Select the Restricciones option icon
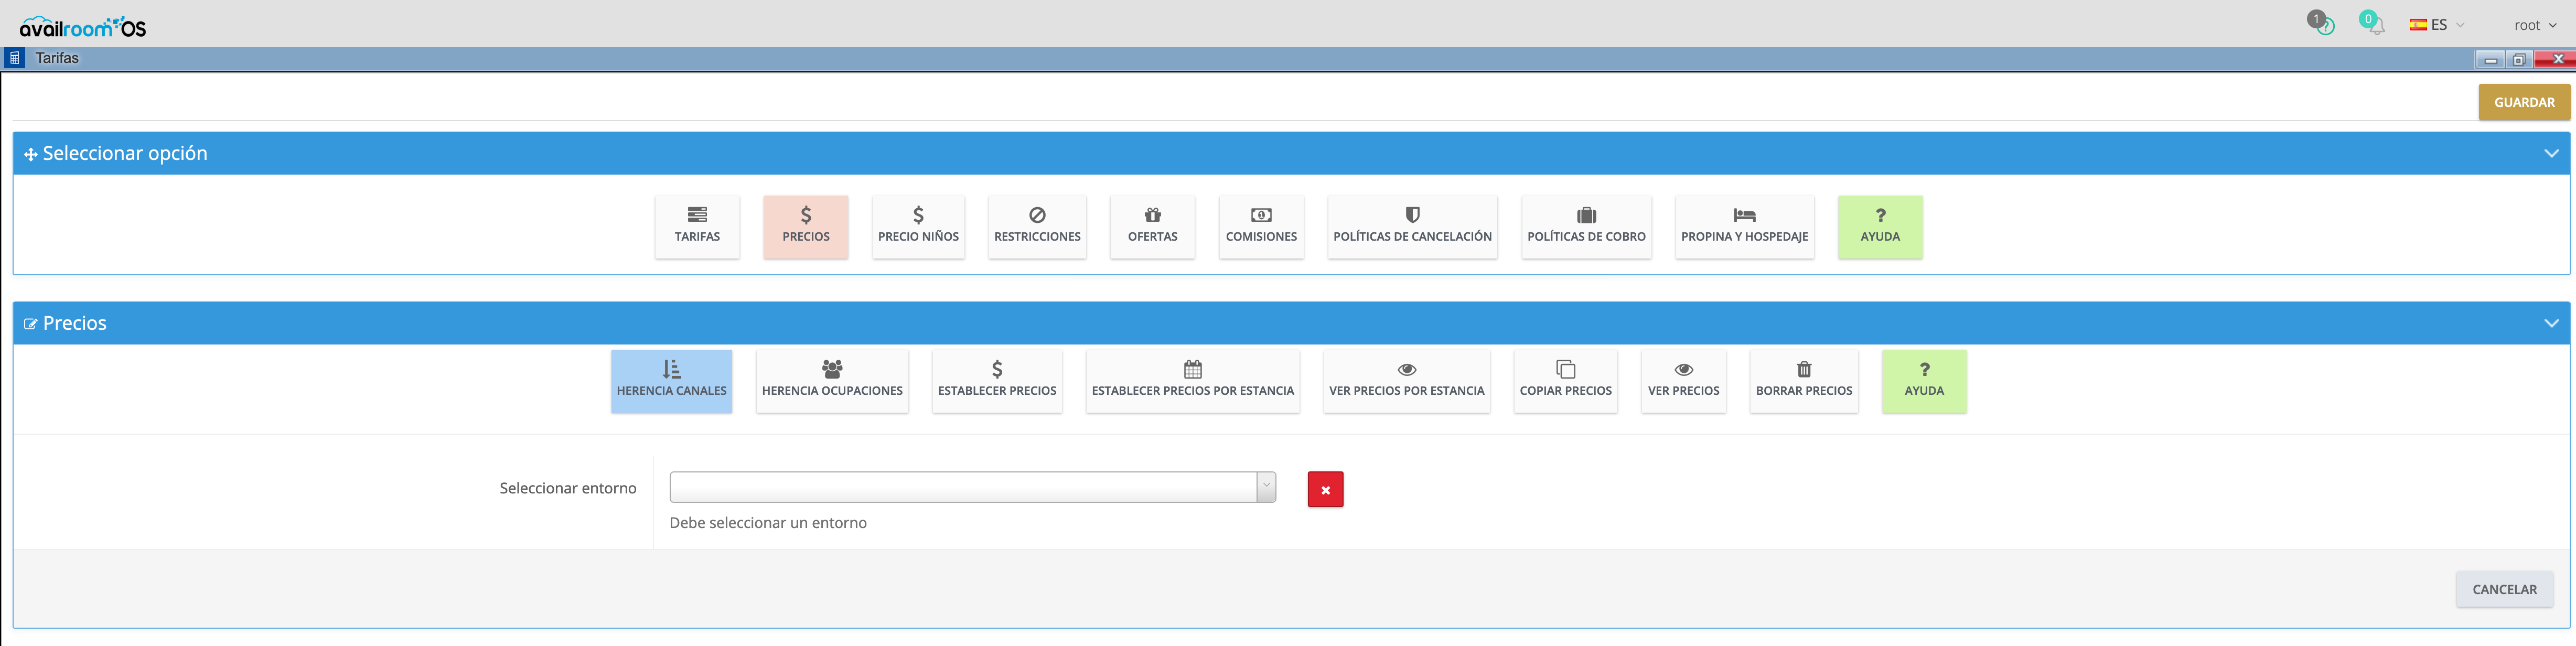Viewport: 2576px width, 646px height. coord(1037,226)
